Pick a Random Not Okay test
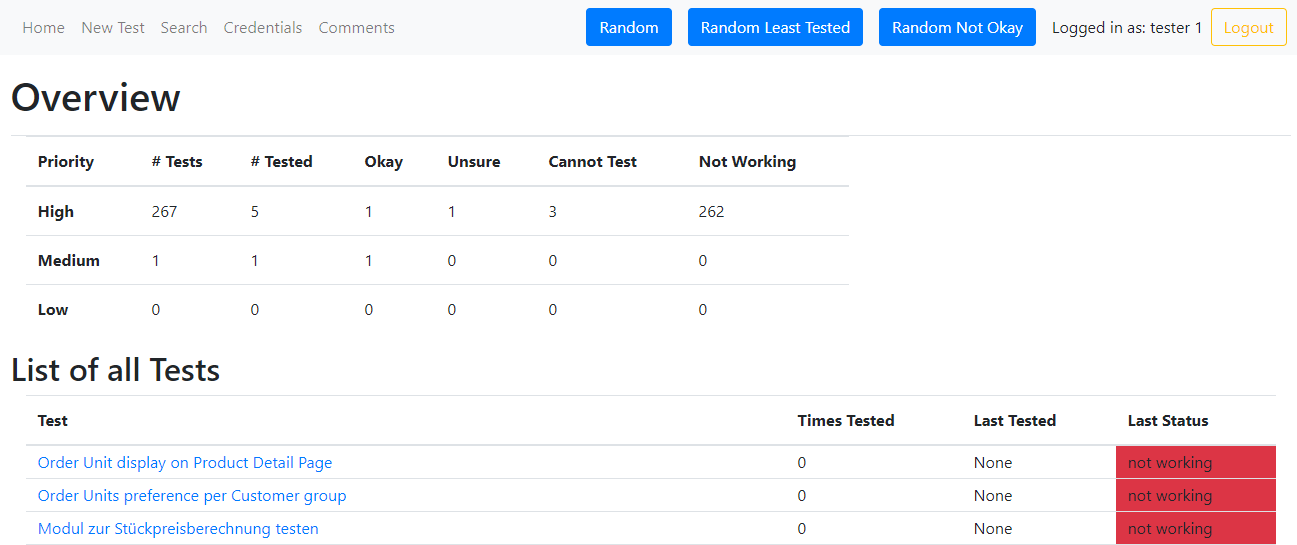The height and width of the screenshot is (545, 1297). pyautogui.click(x=957, y=28)
